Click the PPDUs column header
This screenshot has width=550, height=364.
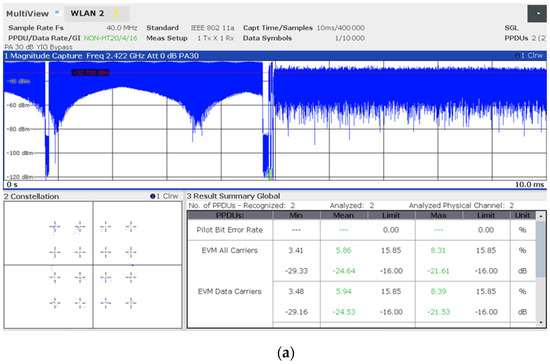click(230, 215)
